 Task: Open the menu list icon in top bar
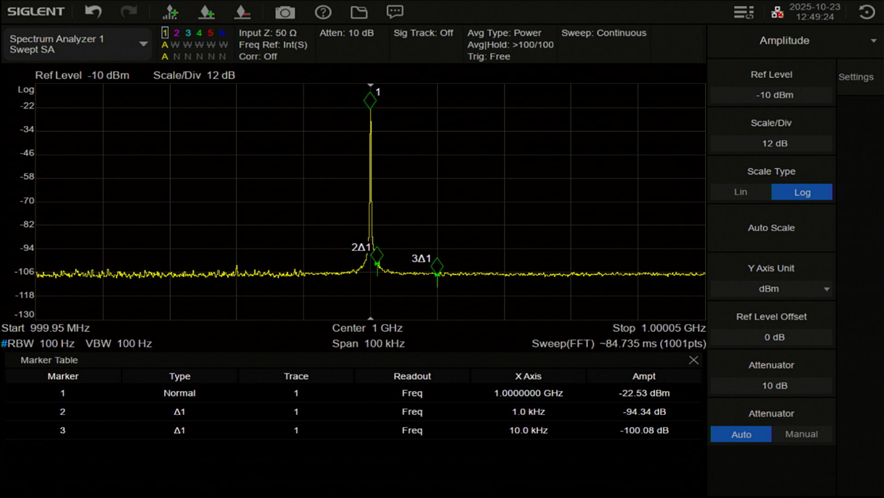743,12
